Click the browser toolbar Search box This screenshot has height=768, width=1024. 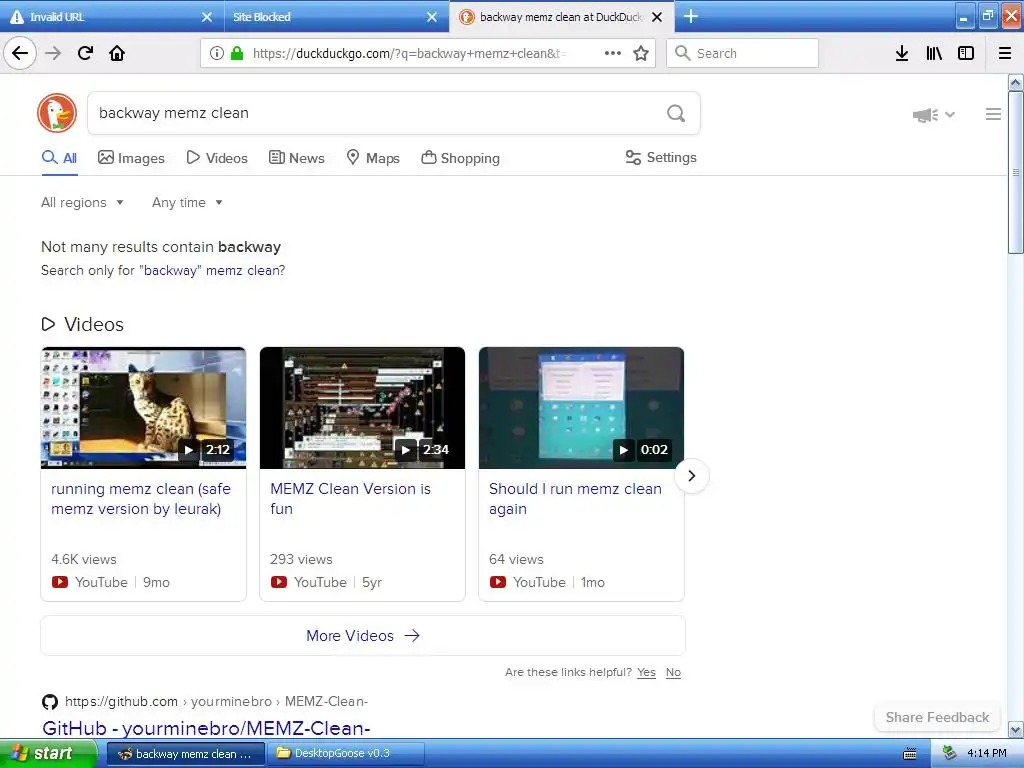pyautogui.click(x=742, y=53)
